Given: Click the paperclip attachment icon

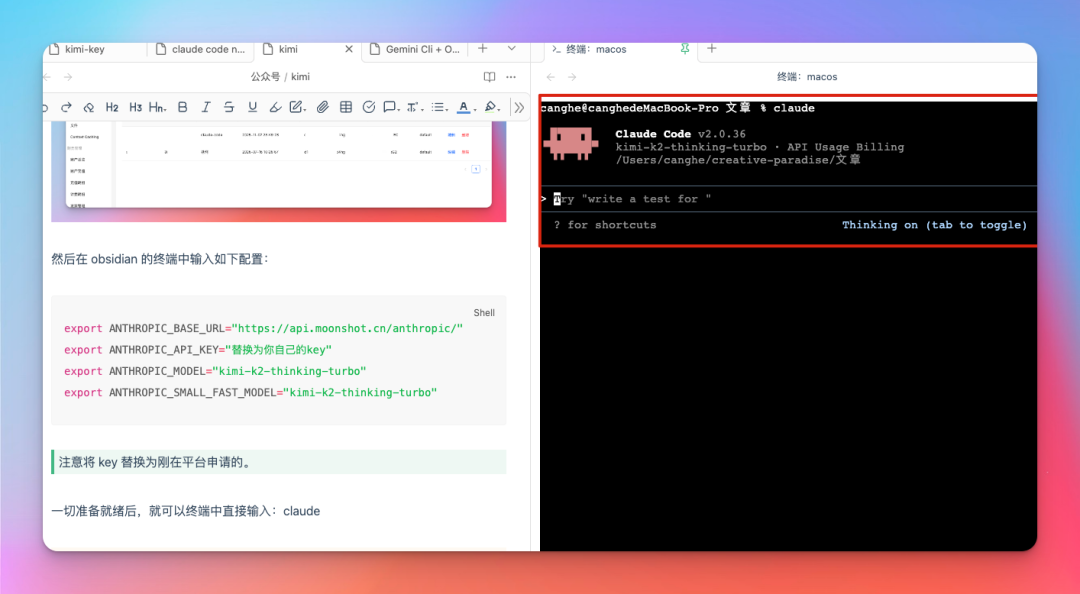Looking at the screenshot, I should (x=322, y=107).
